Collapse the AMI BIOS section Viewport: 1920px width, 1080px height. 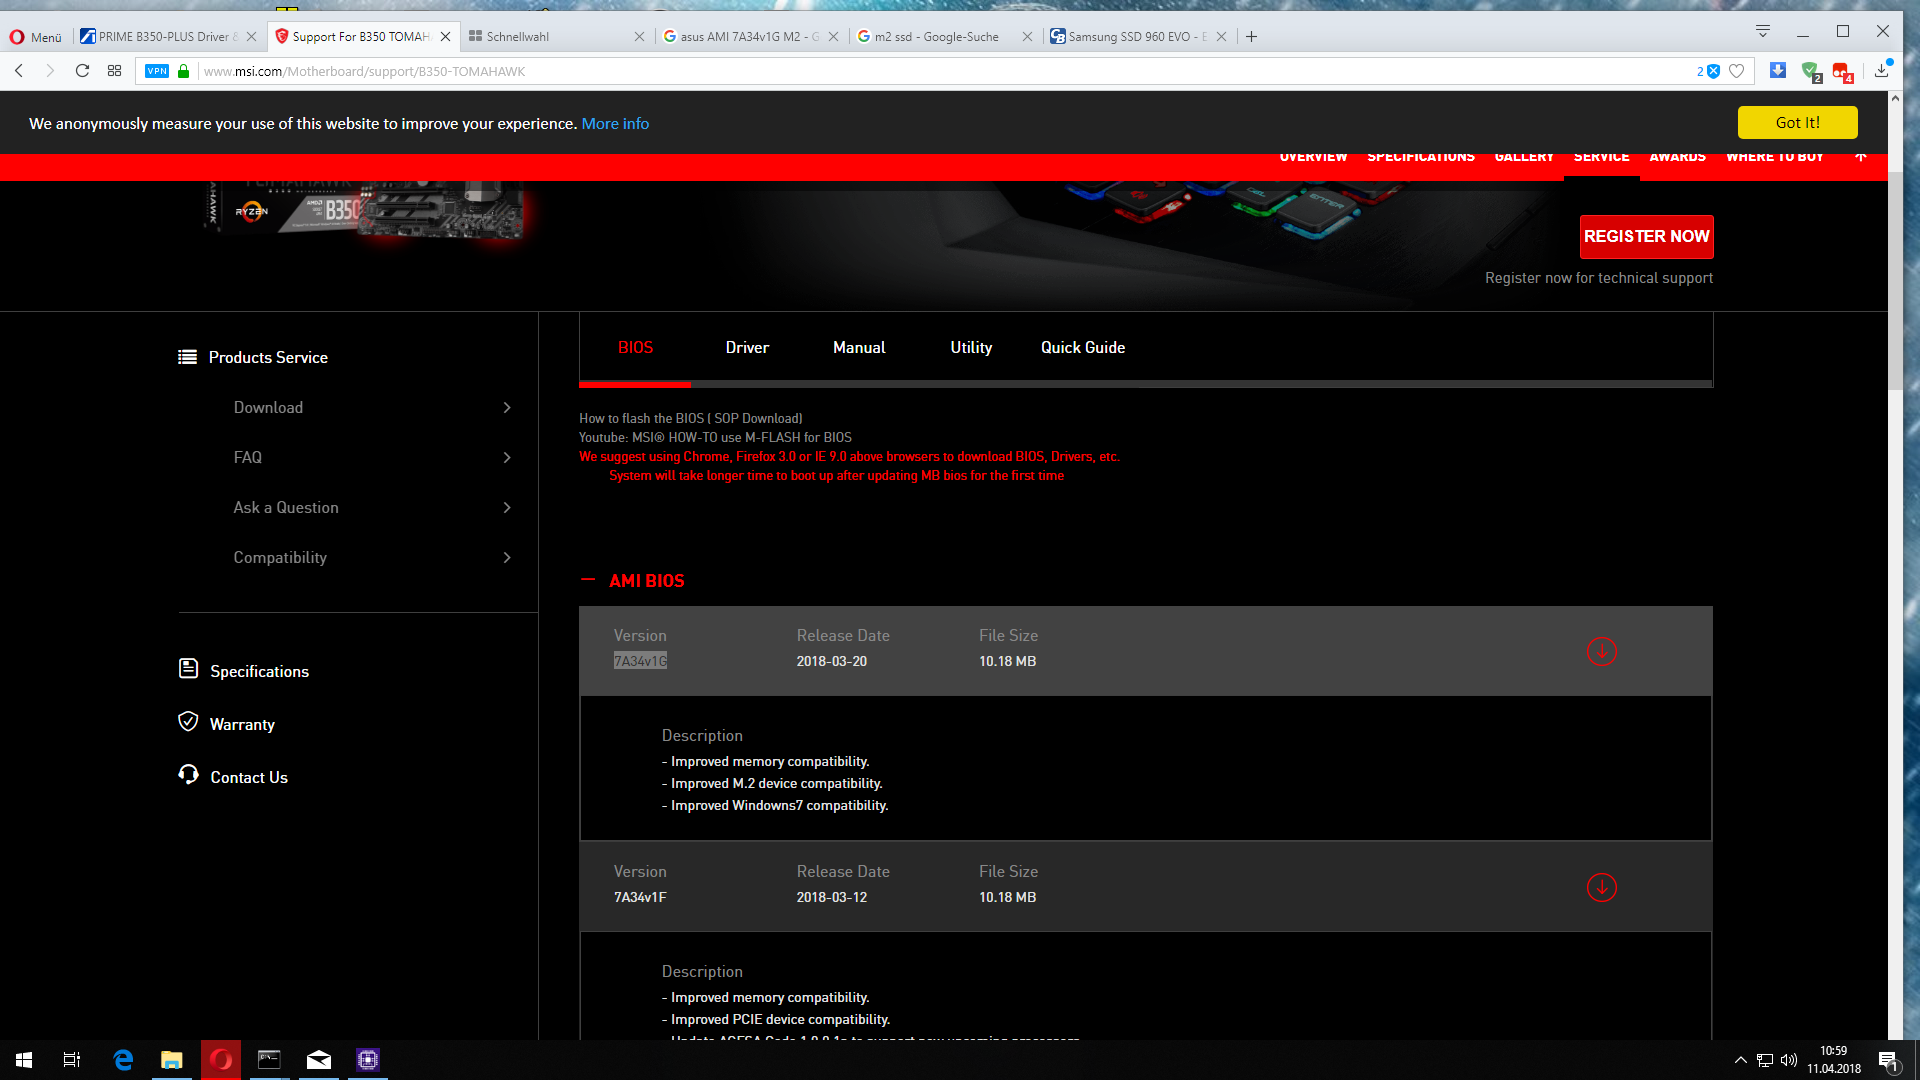(588, 580)
